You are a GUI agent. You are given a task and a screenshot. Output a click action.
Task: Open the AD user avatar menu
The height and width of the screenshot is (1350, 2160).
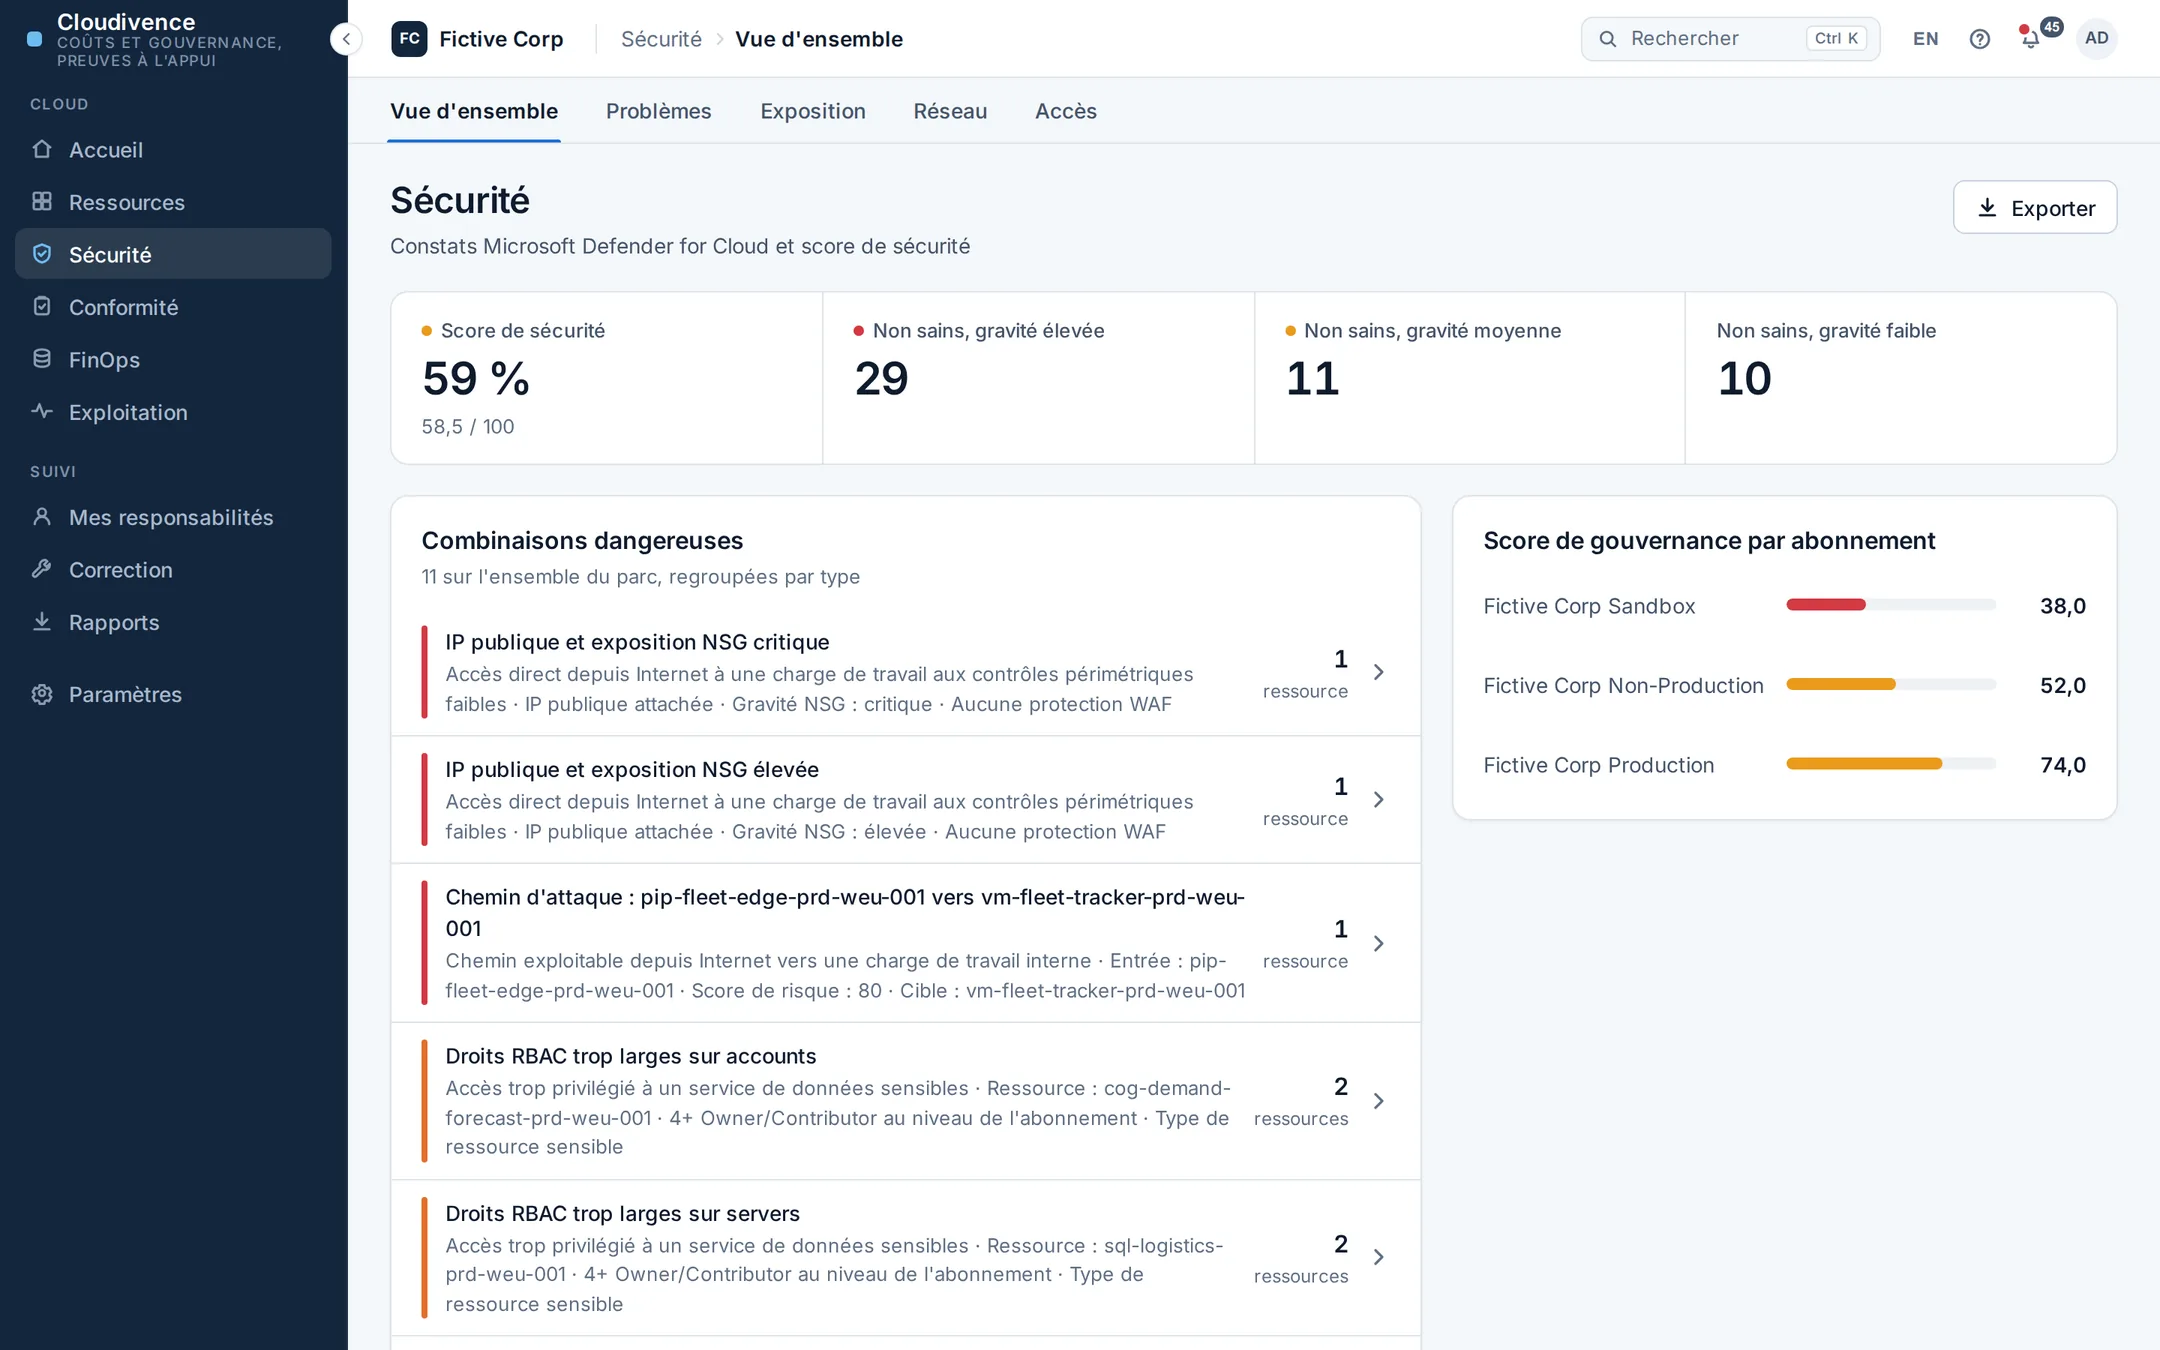pos(2096,38)
